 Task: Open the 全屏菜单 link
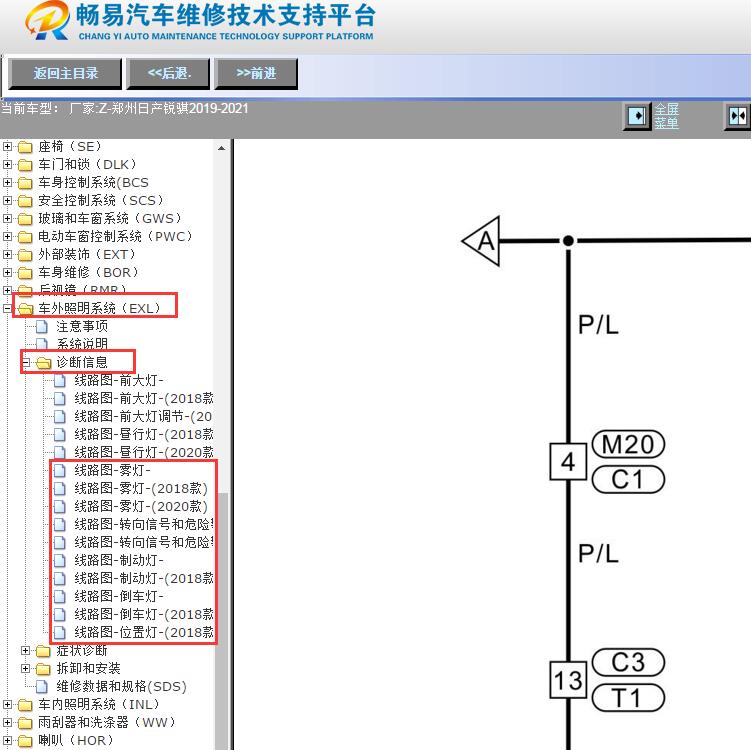pyautogui.click(x=666, y=116)
